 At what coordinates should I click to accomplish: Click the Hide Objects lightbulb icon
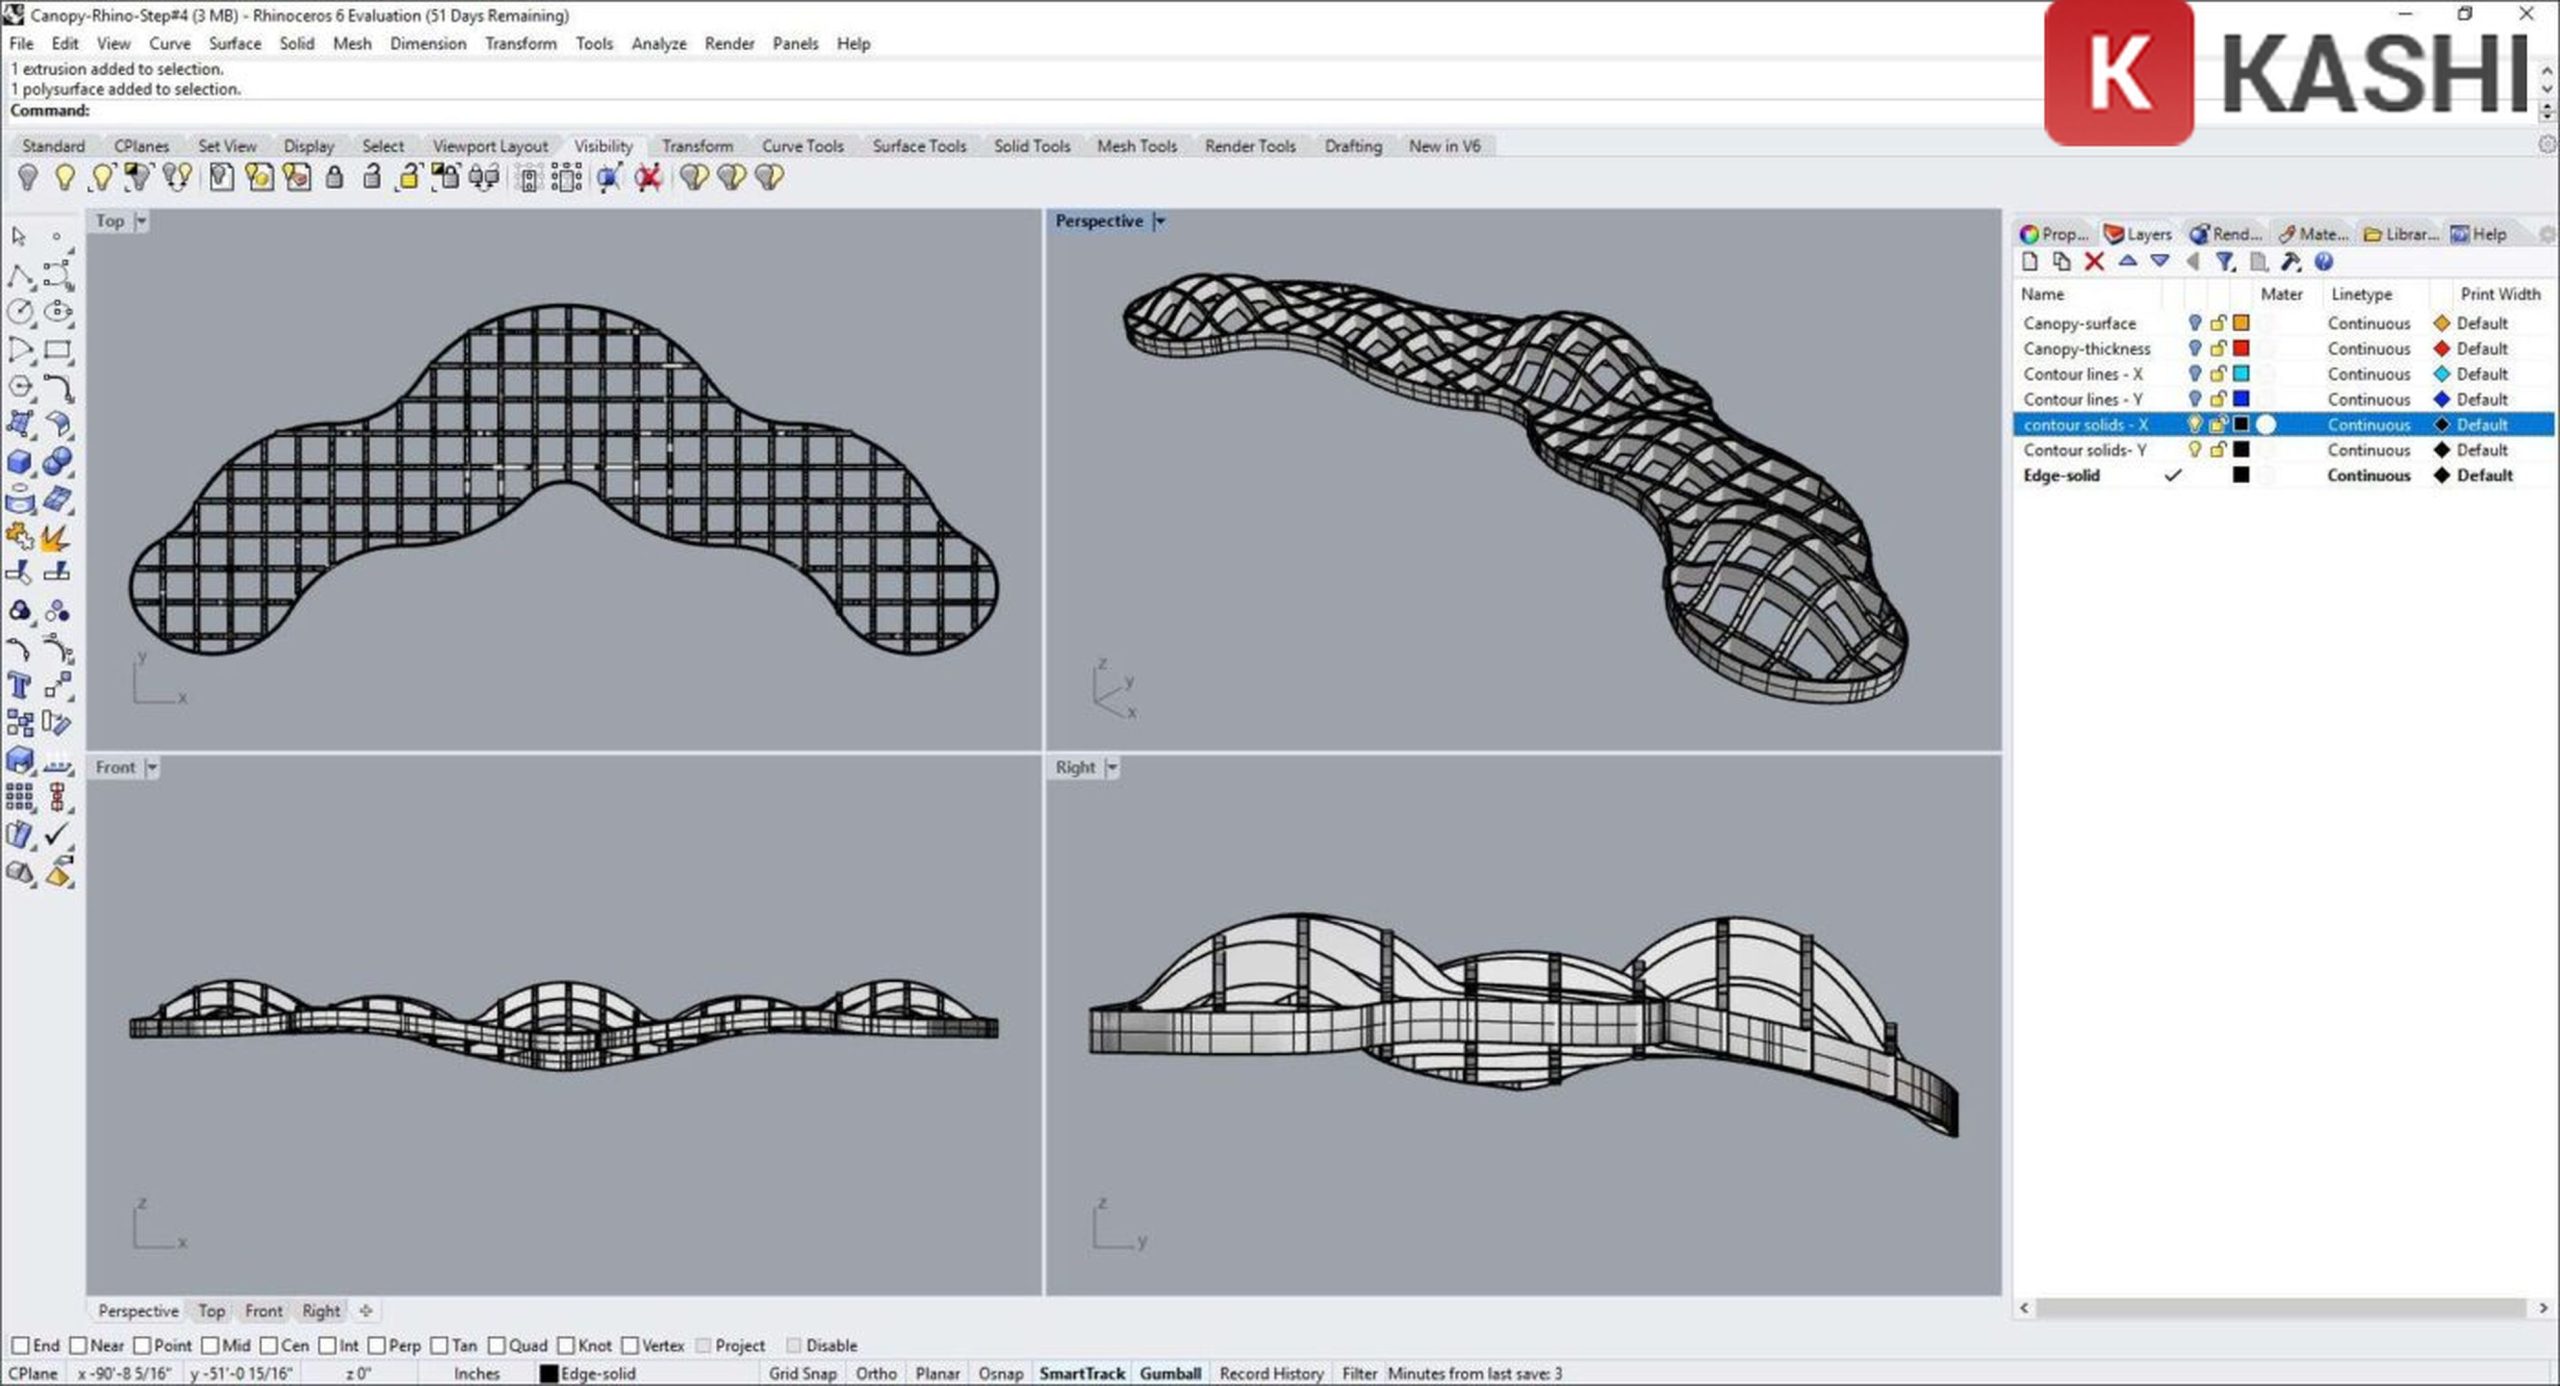28,178
